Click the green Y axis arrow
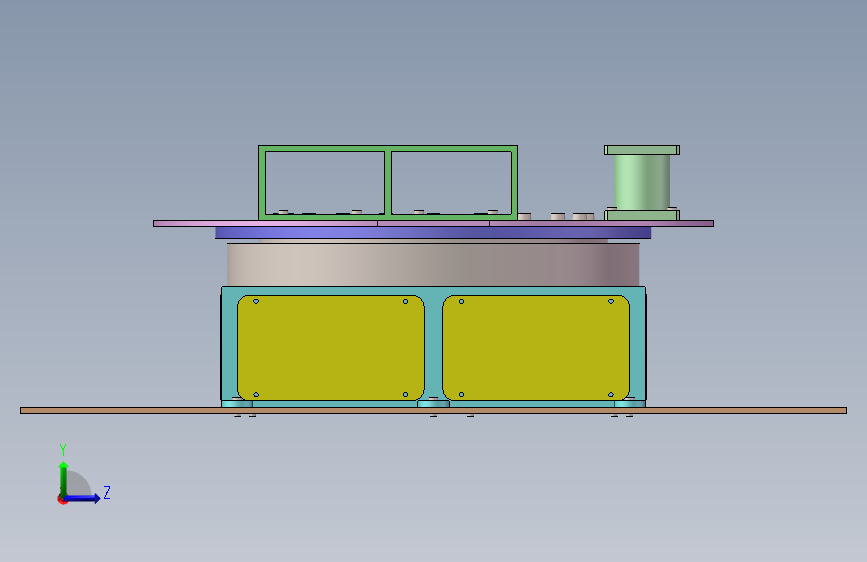The image size is (867, 562). [64, 479]
